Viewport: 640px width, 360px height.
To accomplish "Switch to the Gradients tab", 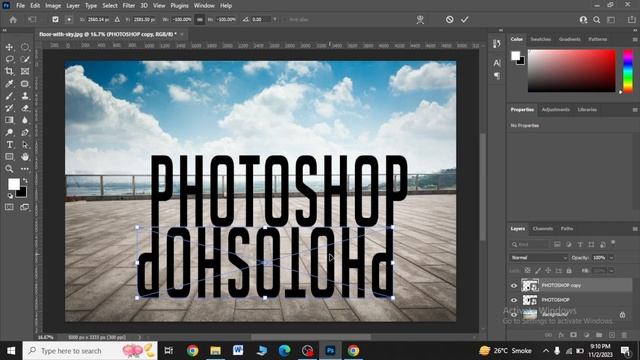I will 570,39.
